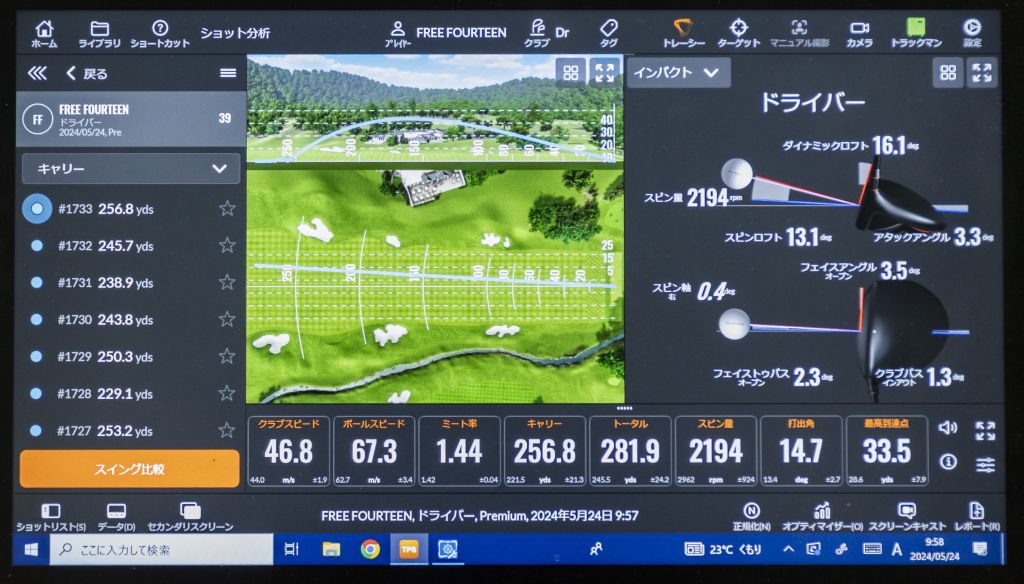The height and width of the screenshot is (584, 1024).
Task: Favorite shot #1733 with star
Action: coord(227,208)
